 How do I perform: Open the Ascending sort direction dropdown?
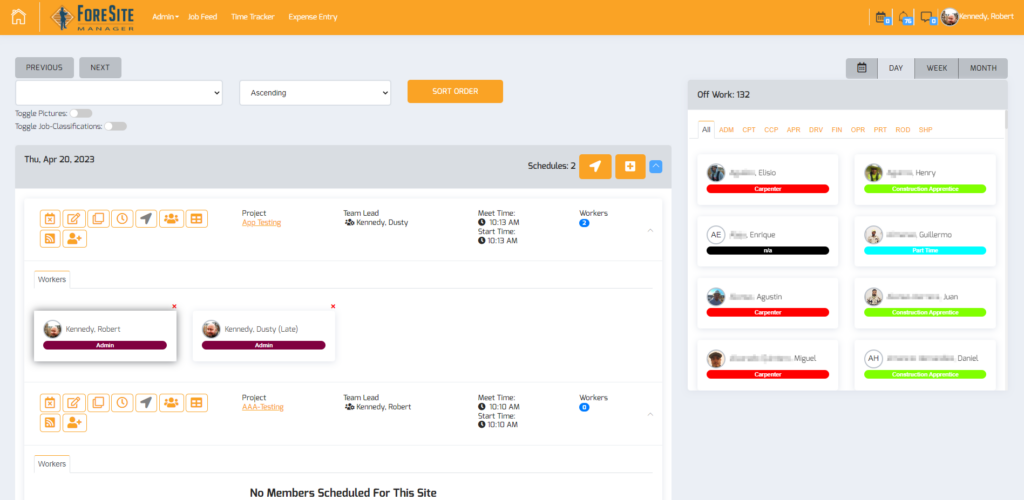[x=314, y=92]
